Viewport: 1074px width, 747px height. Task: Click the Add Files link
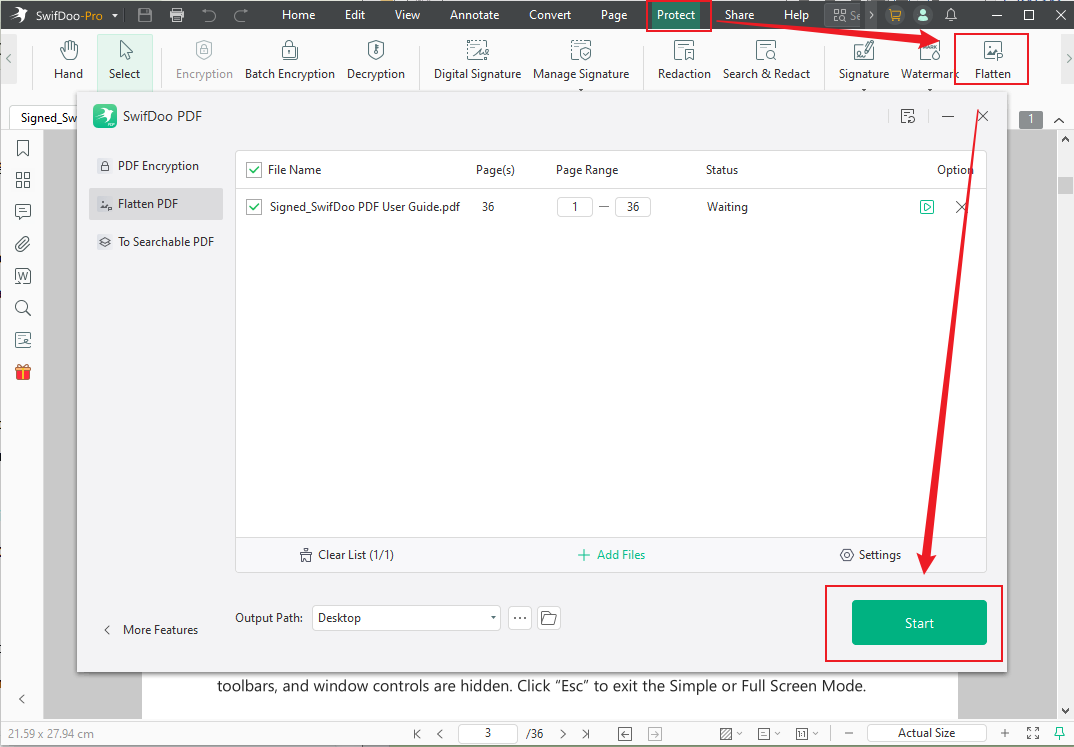(611, 555)
